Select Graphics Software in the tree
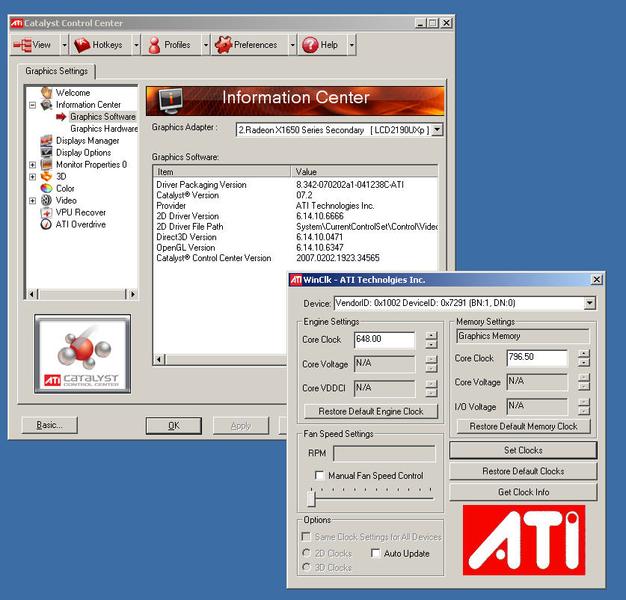 click(x=103, y=117)
